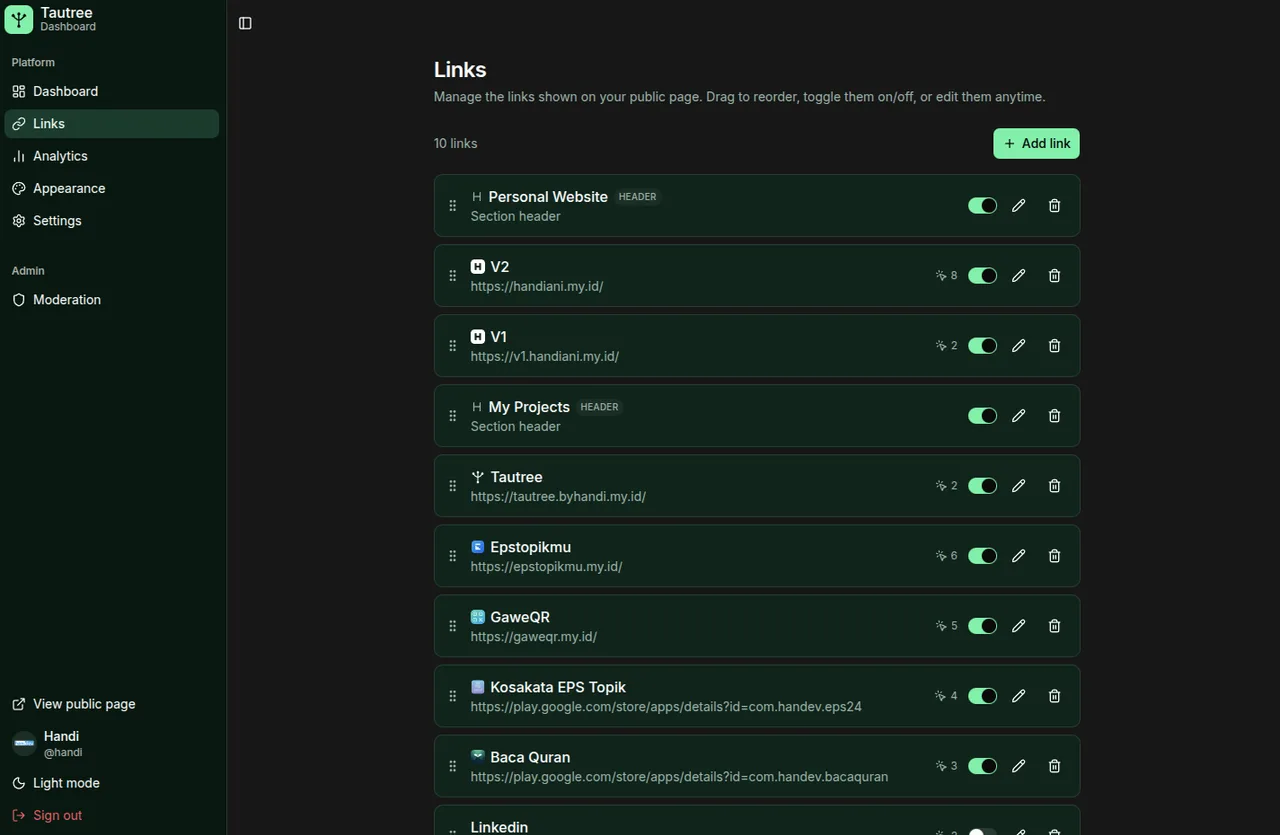
Task: Edit the My Projects header
Action: (1018, 416)
